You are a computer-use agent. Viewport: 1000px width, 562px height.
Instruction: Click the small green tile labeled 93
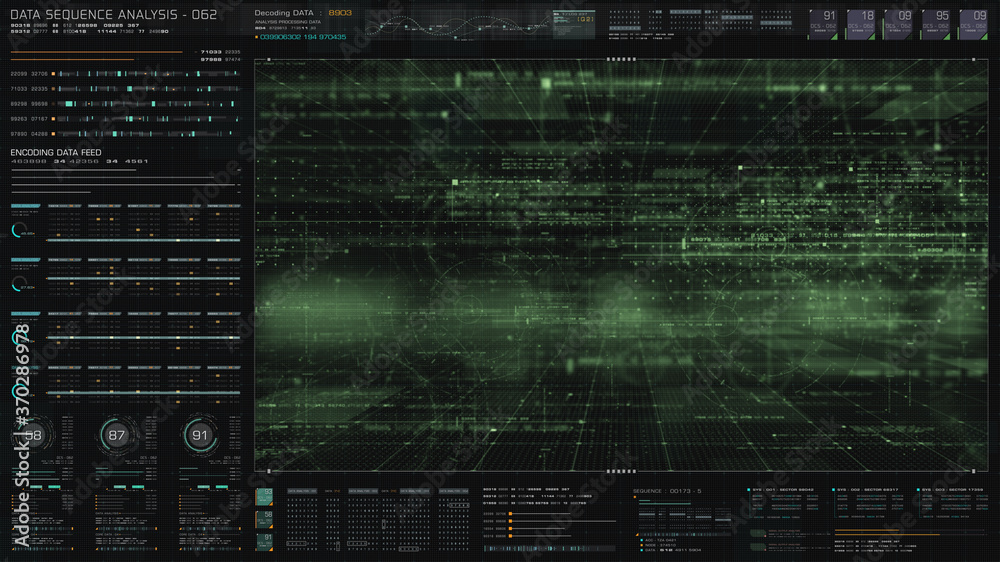264,496
